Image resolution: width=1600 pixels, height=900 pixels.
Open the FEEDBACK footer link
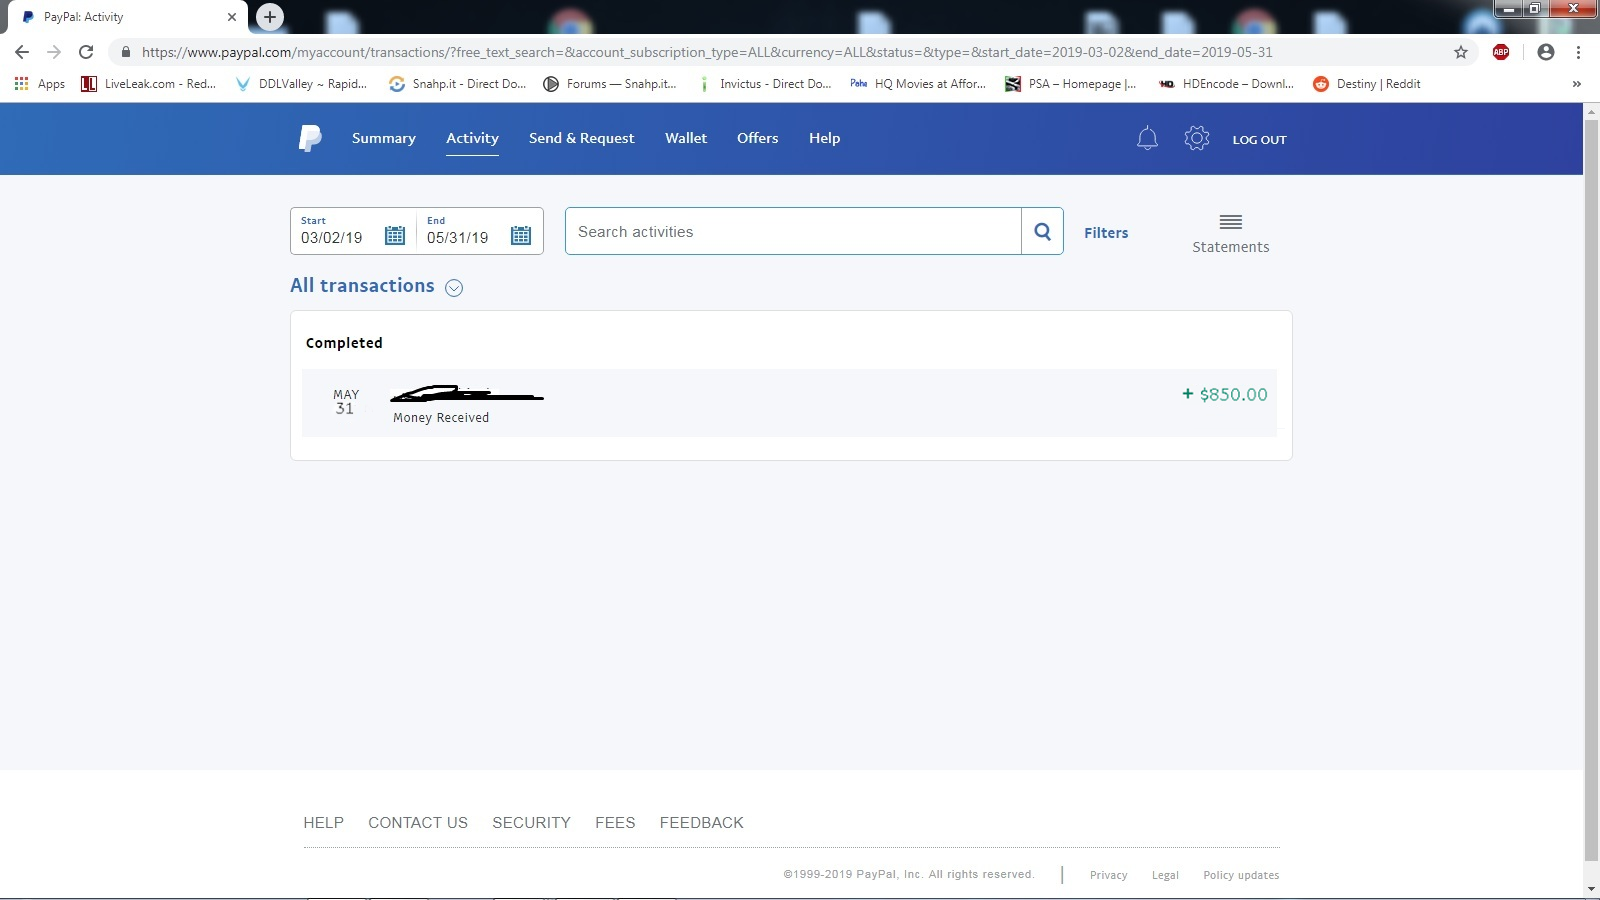pyautogui.click(x=702, y=823)
